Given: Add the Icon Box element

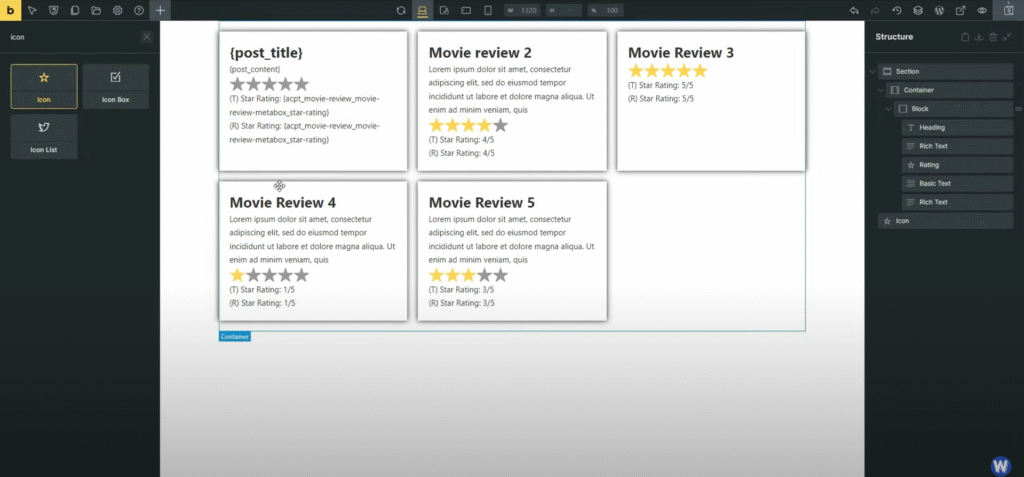Looking at the screenshot, I should (116, 86).
